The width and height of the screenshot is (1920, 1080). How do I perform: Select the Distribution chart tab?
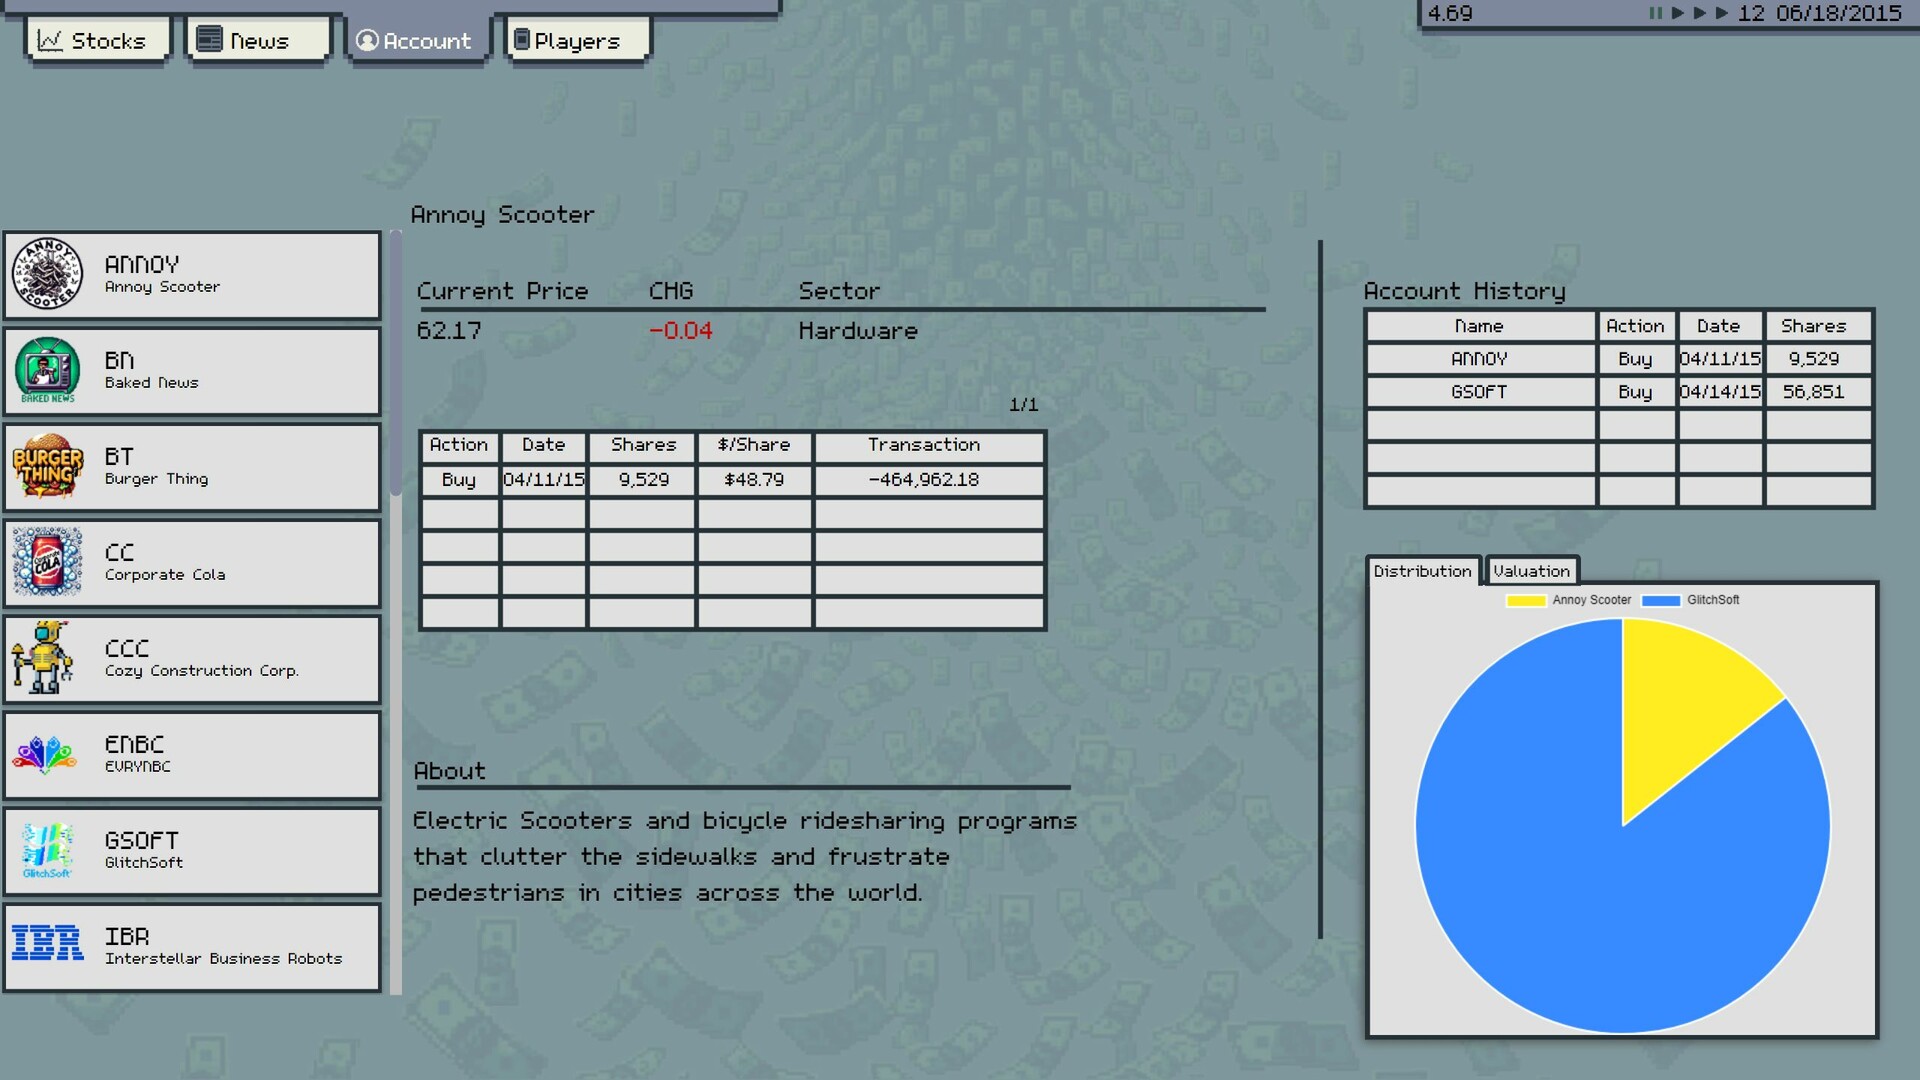(1422, 571)
